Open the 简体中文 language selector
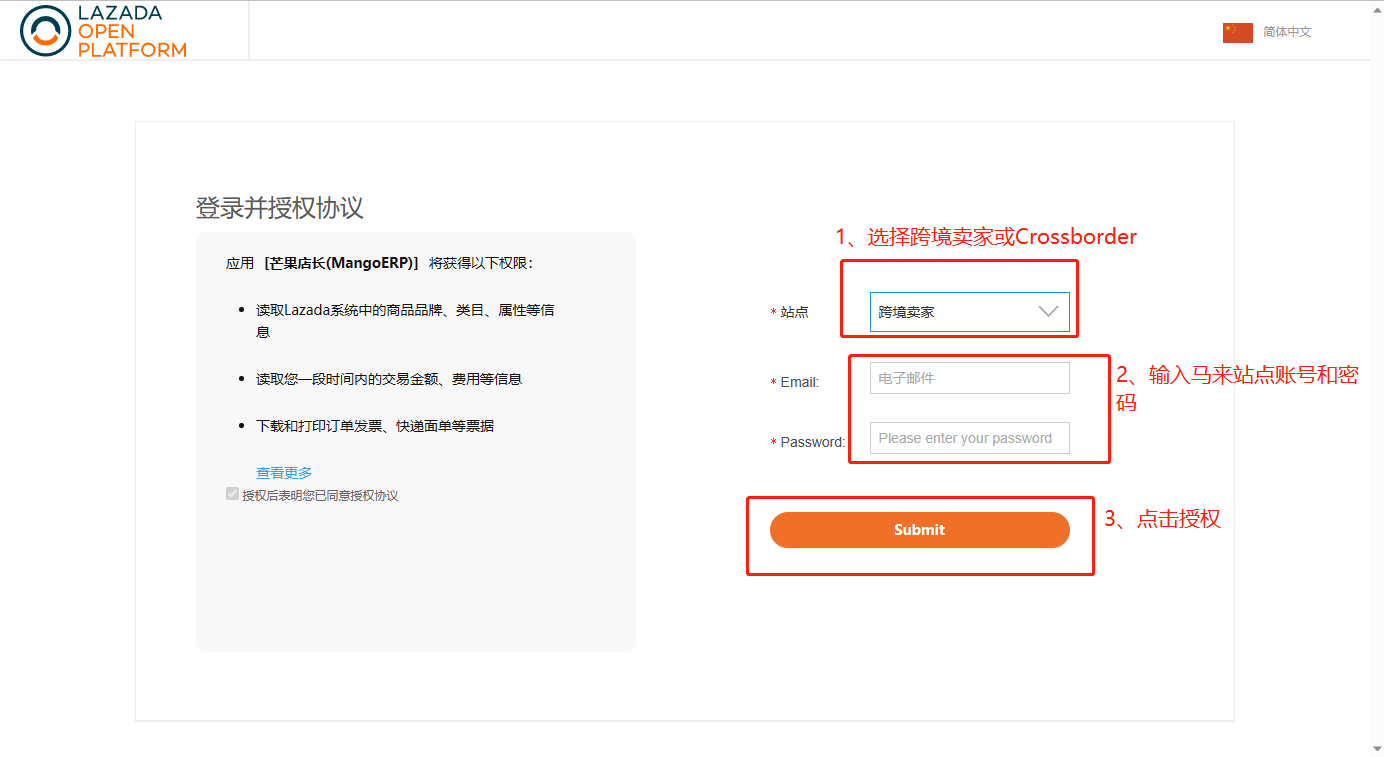This screenshot has height=757, width=1384. pos(1287,32)
